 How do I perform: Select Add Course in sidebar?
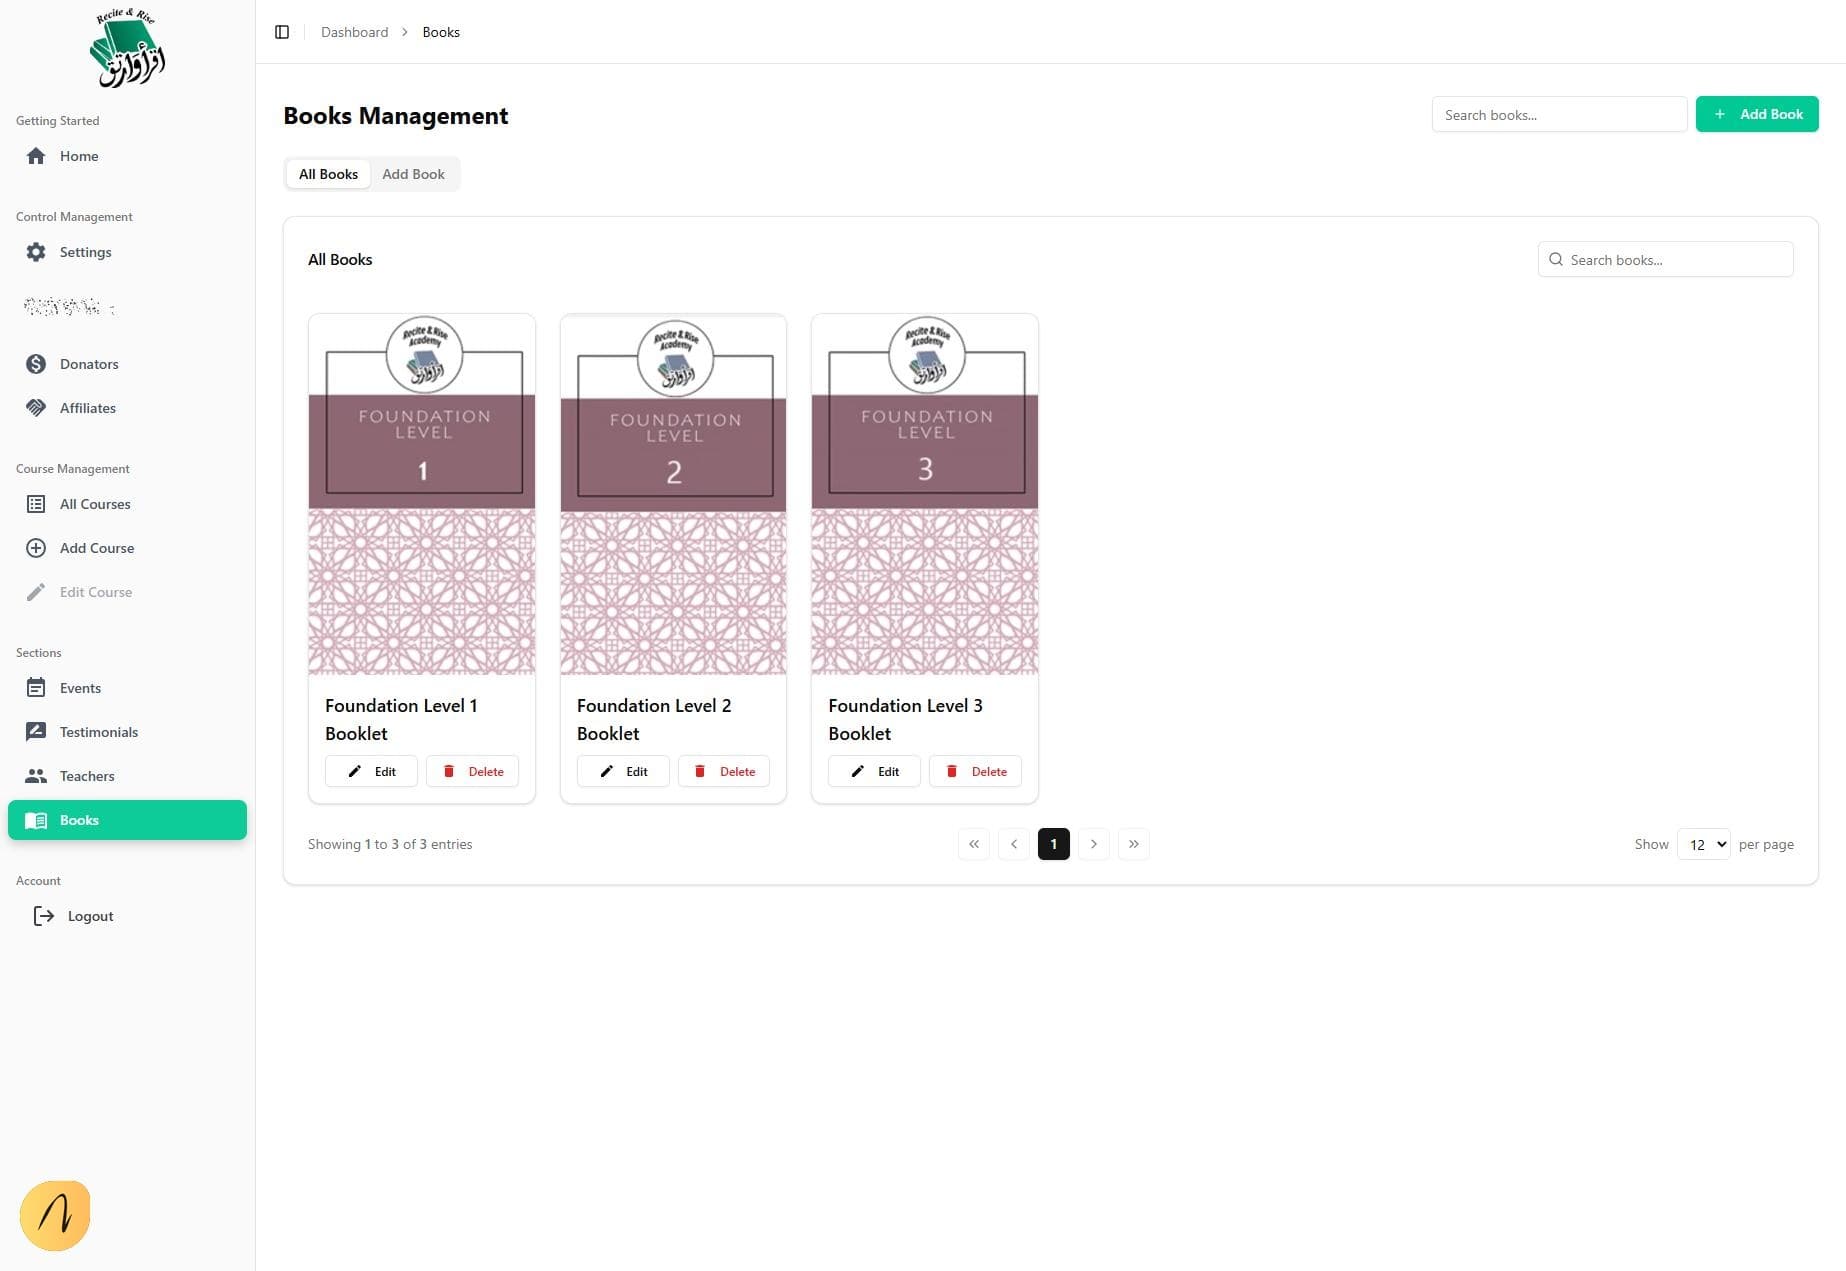(96, 548)
